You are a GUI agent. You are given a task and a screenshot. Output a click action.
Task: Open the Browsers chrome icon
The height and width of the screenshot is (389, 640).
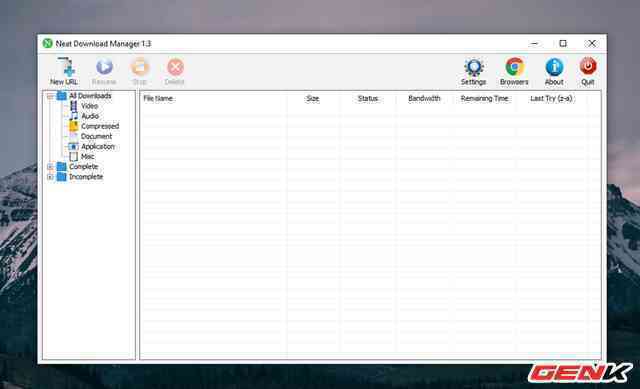tap(514, 67)
